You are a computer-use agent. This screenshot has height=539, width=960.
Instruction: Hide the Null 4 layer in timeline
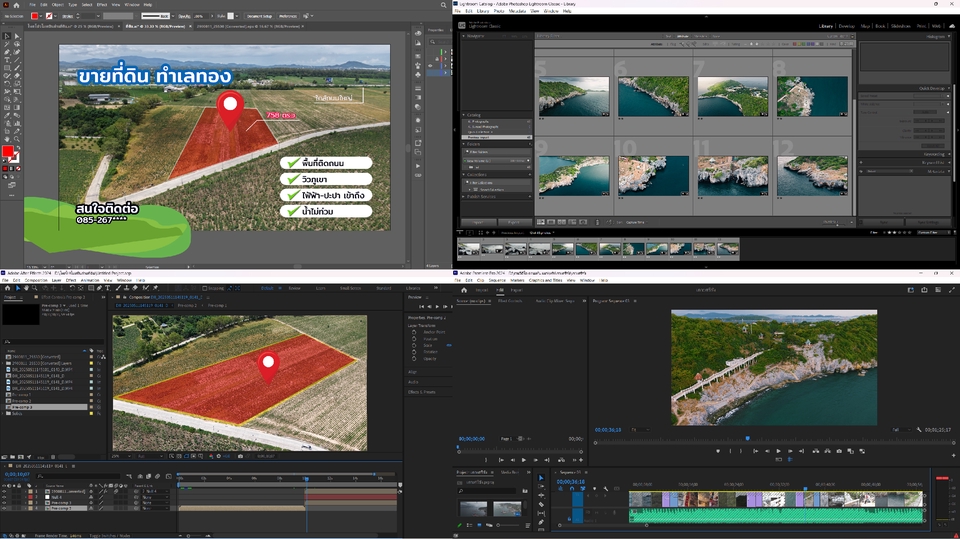click(x=4, y=497)
